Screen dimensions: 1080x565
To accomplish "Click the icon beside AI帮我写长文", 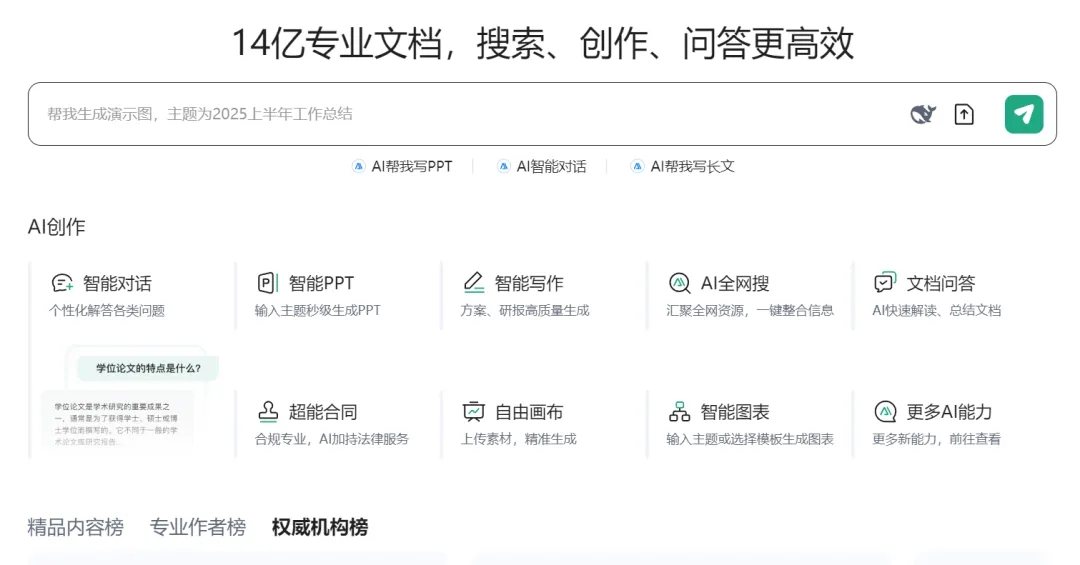I will click(x=637, y=166).
